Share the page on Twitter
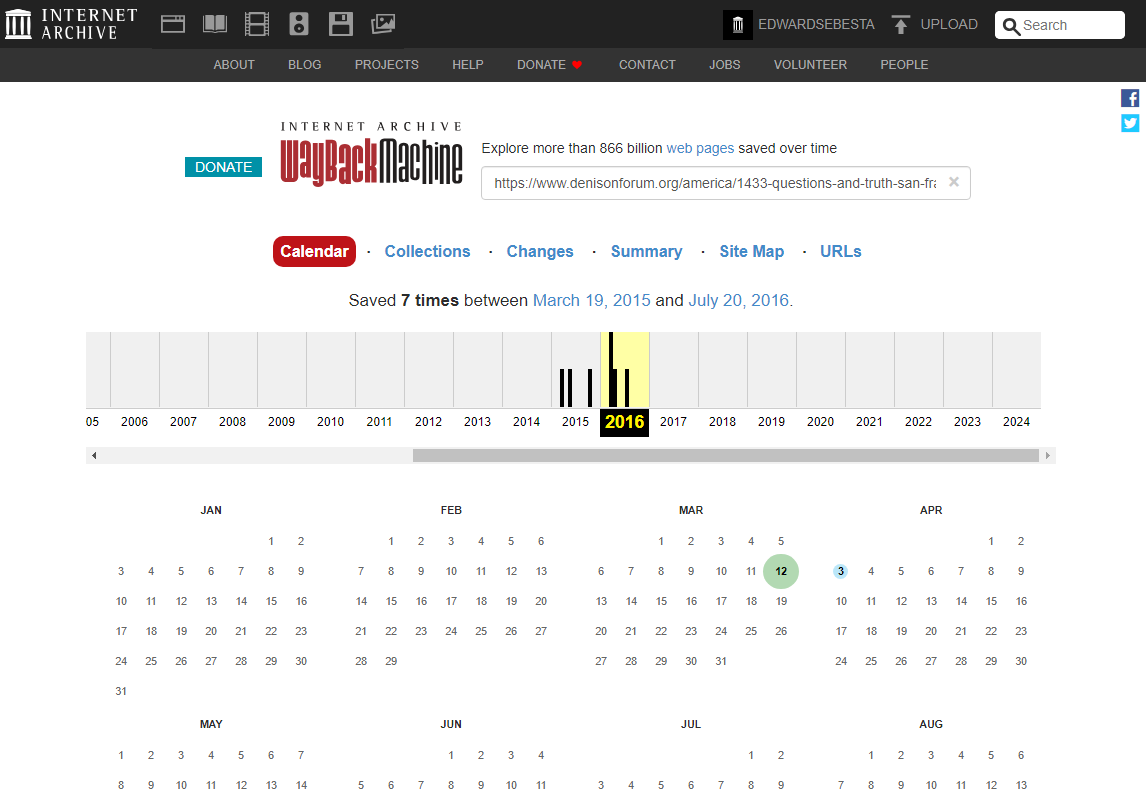 point(1130,123)
